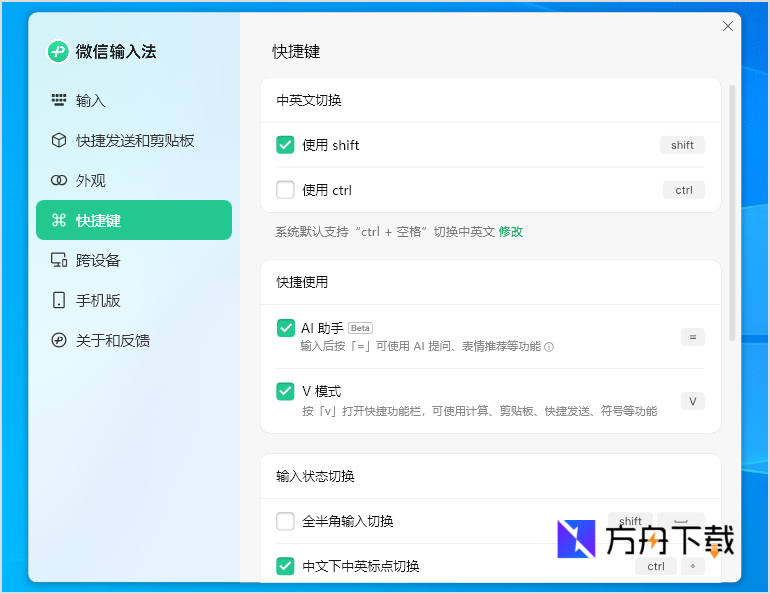
Task: Open 快捷发送和剪贴板 settings page
Action: (134, 140)
